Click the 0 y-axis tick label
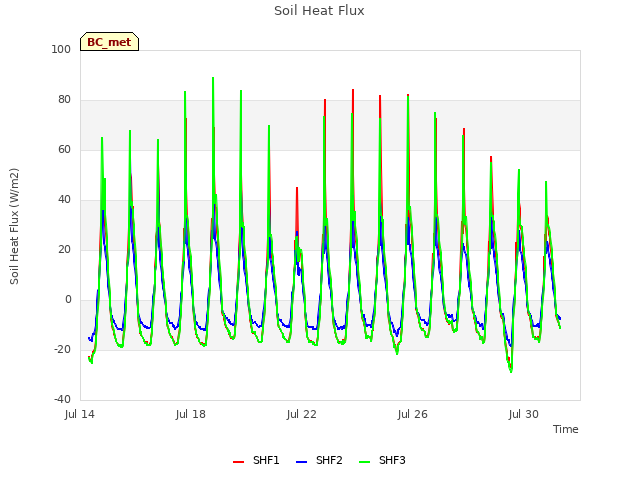The width and height of the screenshot is (640, 480). (68, 300)
